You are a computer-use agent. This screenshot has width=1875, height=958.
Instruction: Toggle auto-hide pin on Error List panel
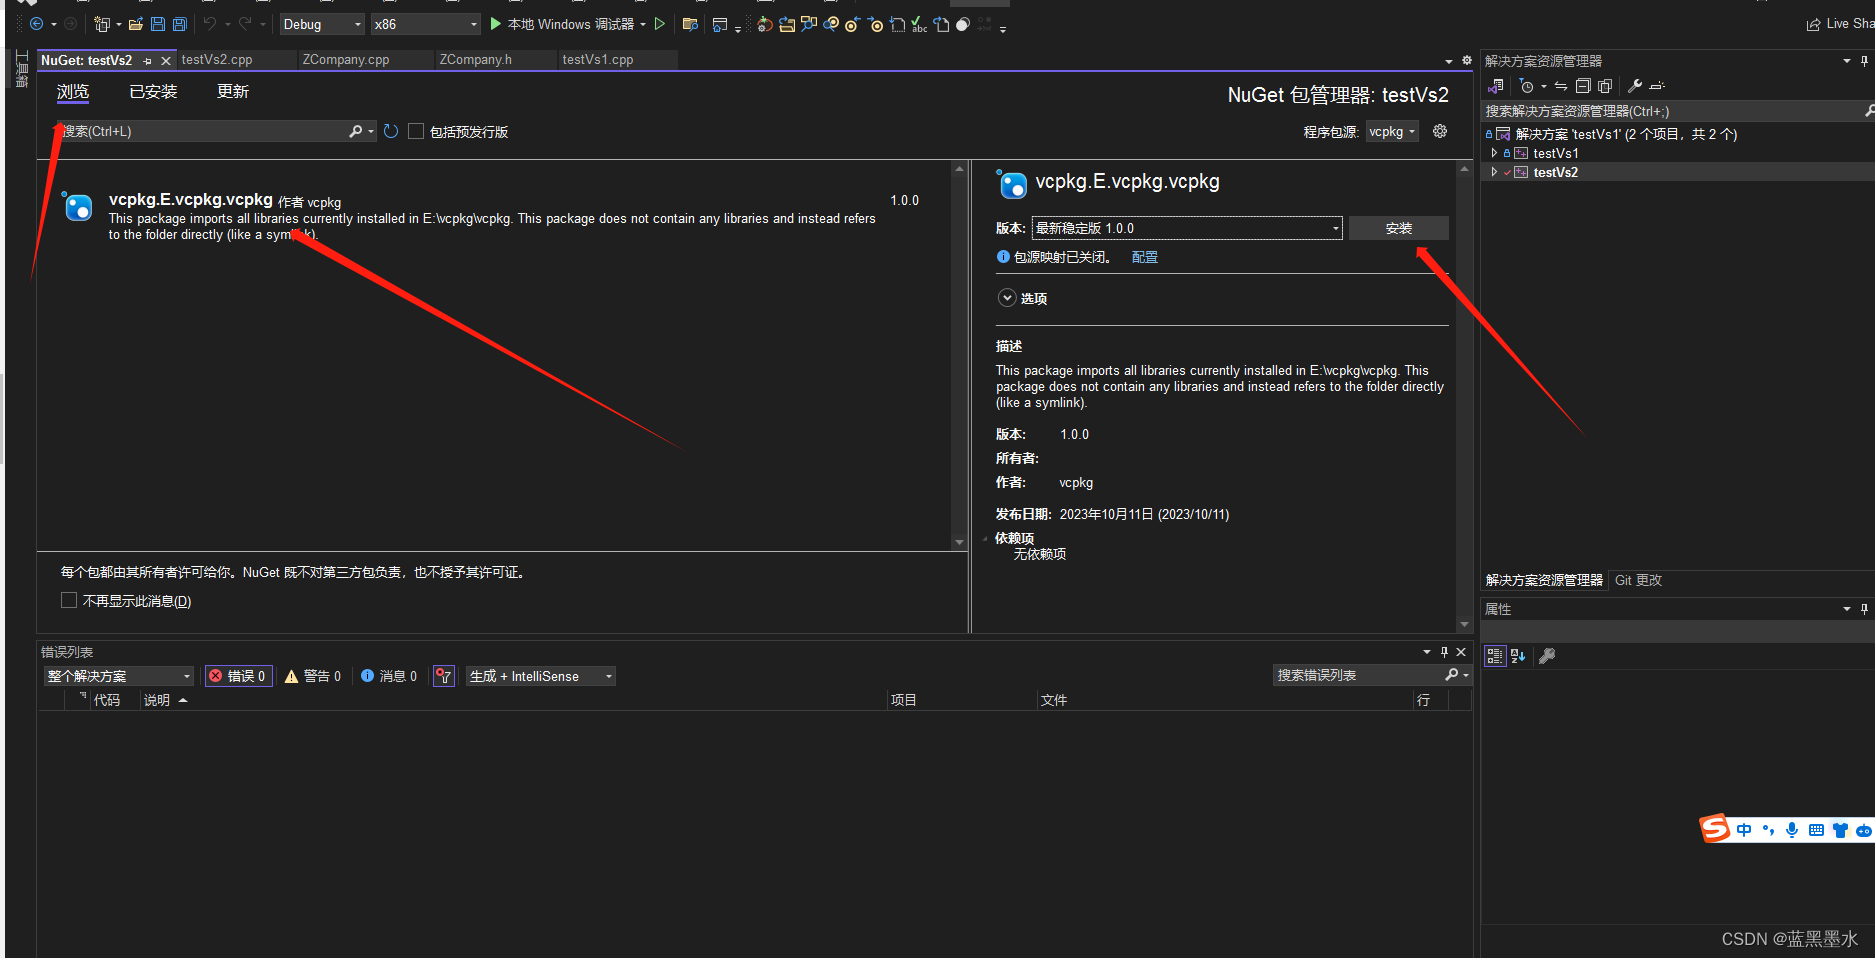1444,652
